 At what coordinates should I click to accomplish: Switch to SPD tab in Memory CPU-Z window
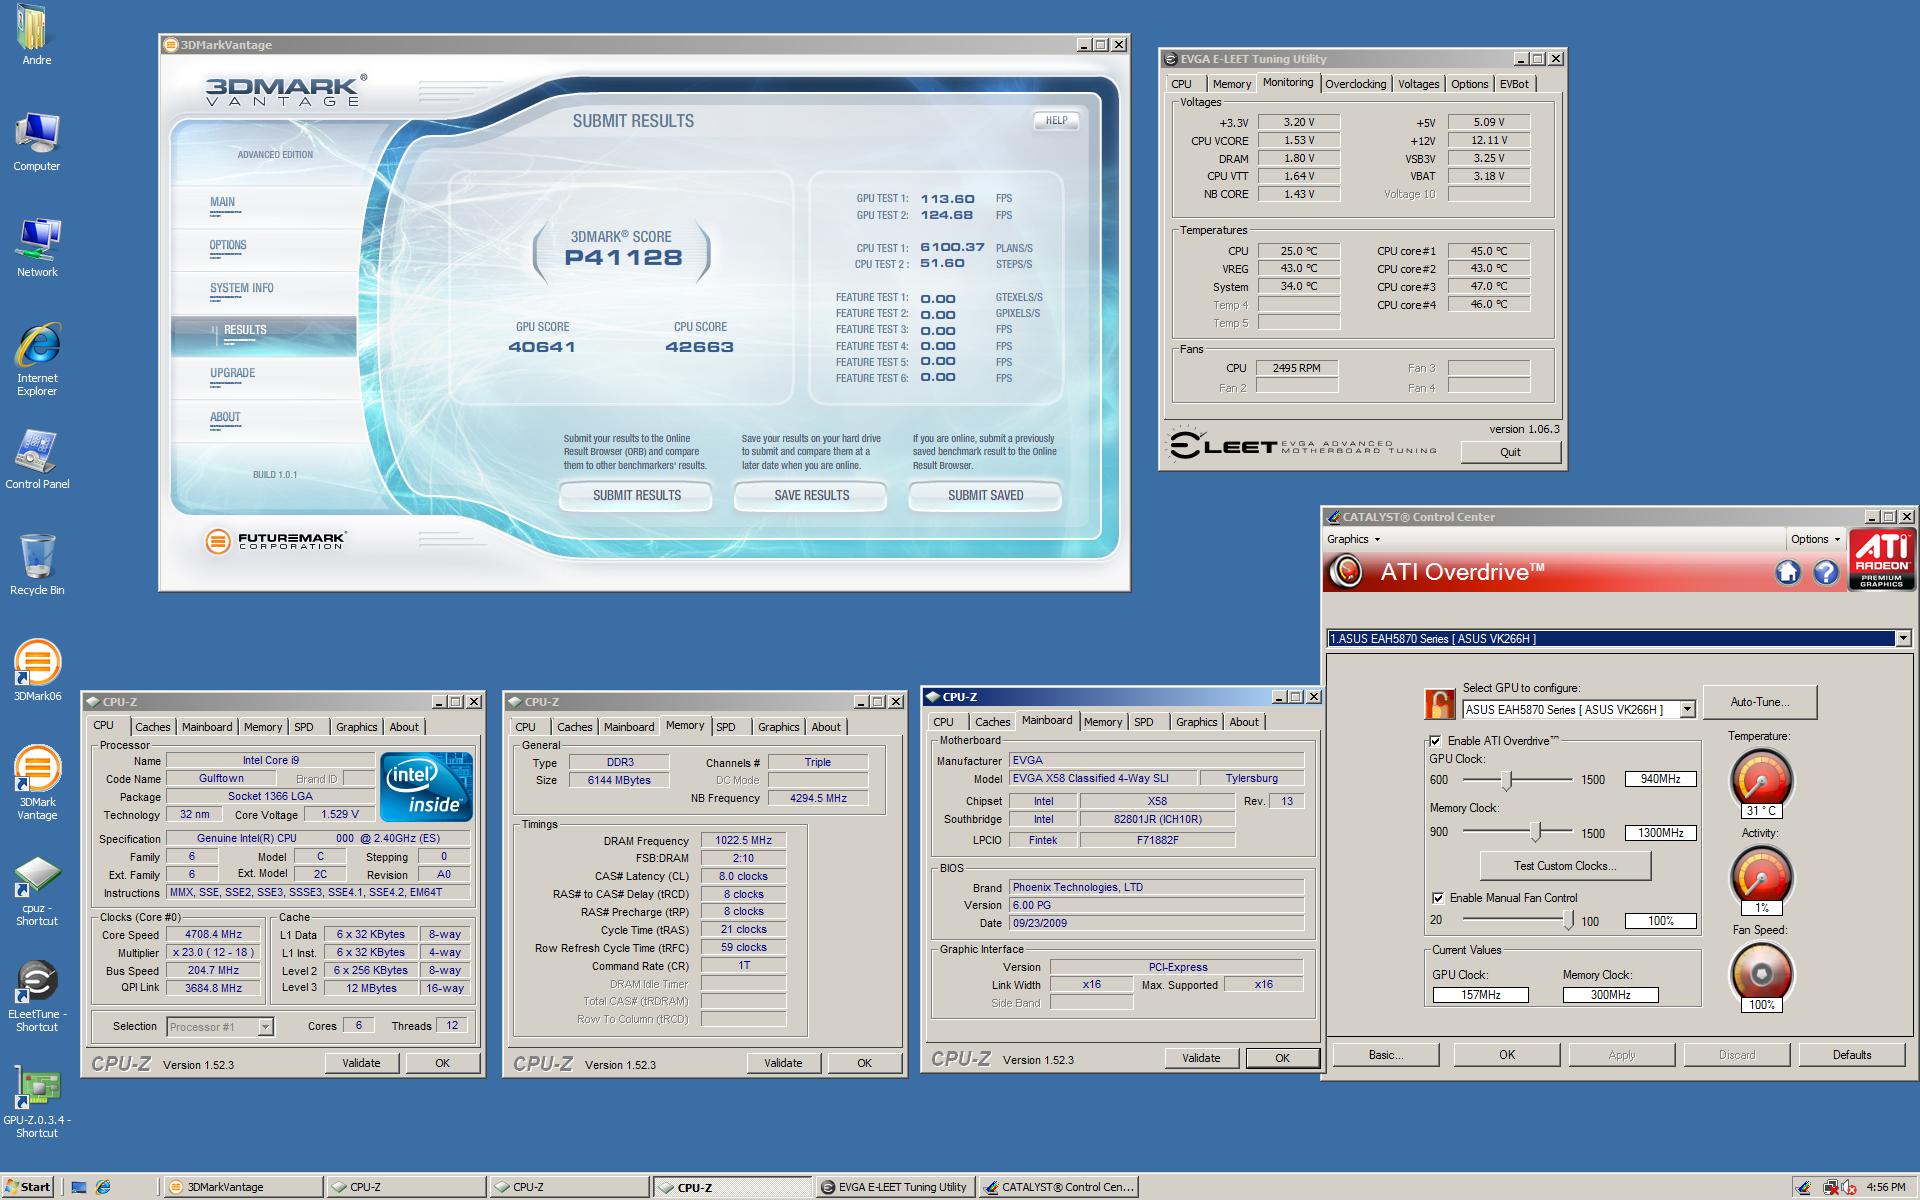tap(726, 727)
